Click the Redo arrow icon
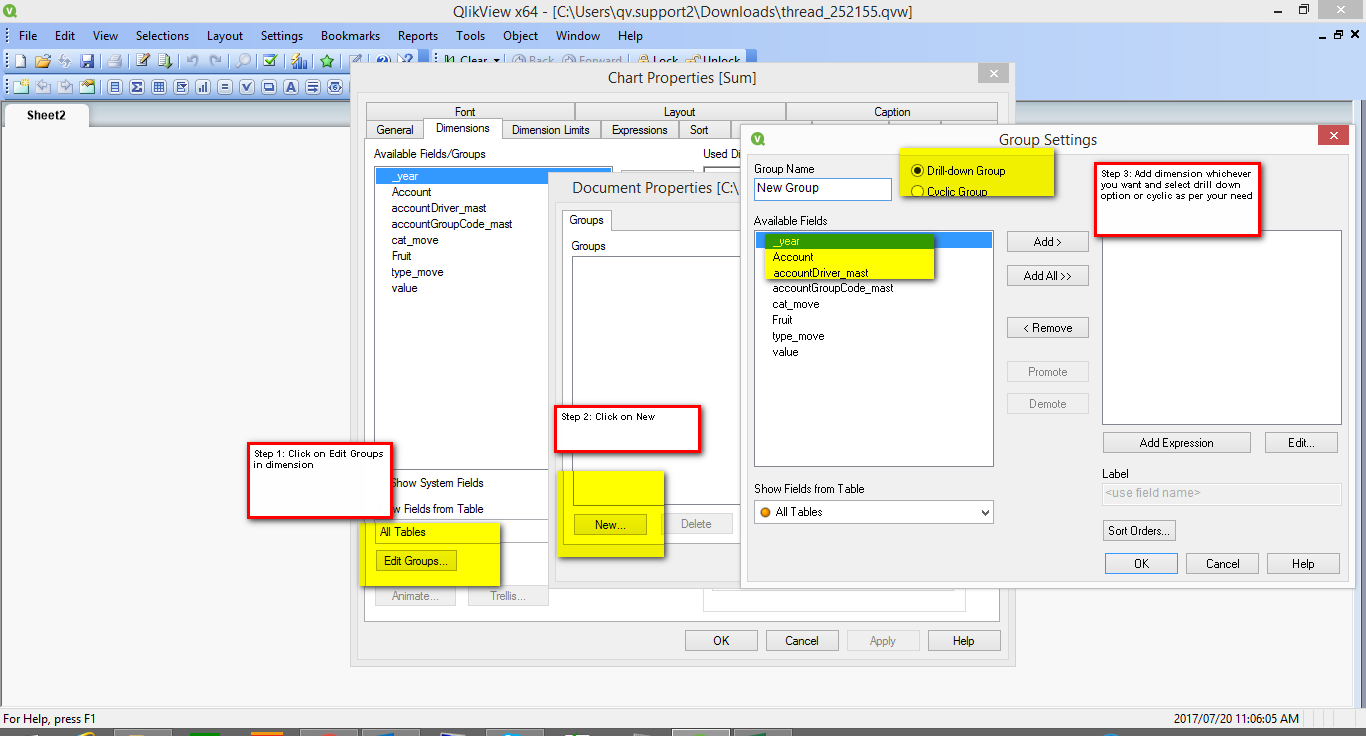 [x=215, y=61]
